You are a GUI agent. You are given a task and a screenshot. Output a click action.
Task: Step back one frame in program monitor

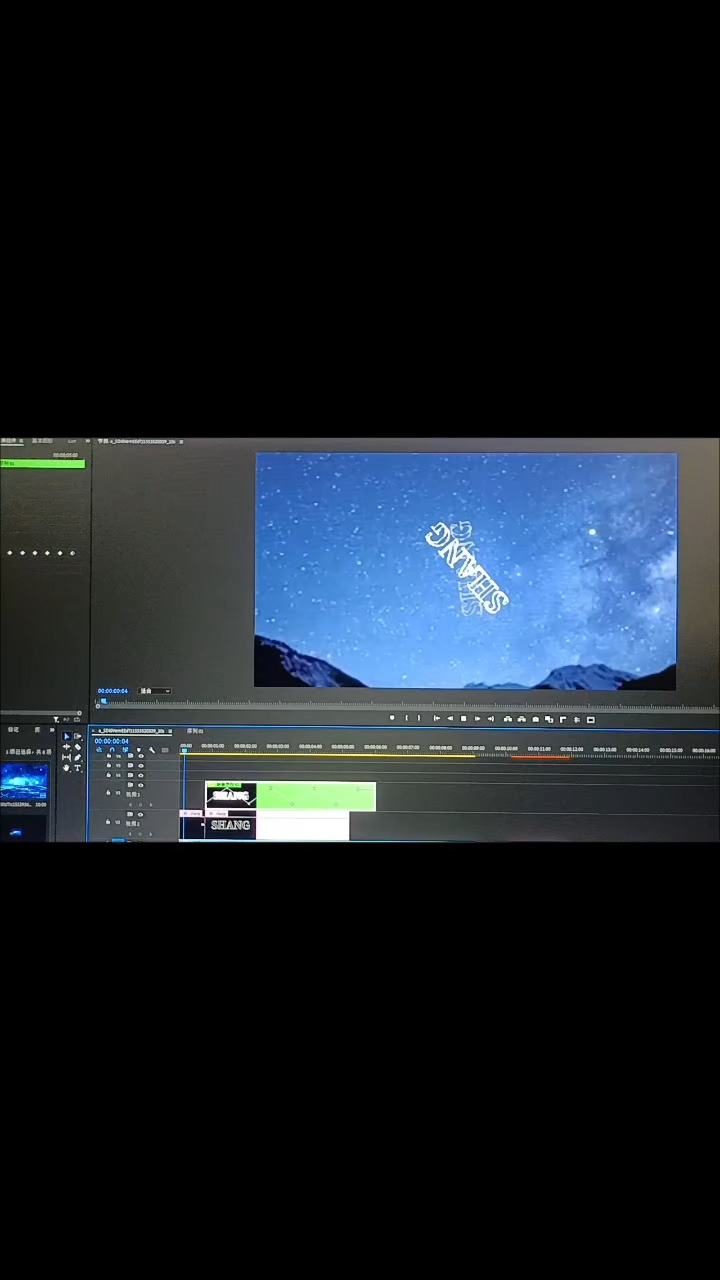tap(450, 718)
